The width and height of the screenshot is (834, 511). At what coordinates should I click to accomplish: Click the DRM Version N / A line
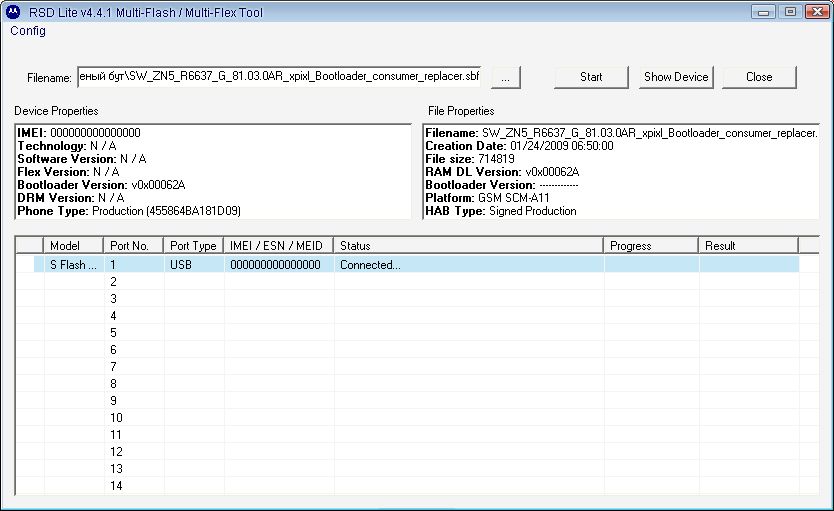click(71, 198)
